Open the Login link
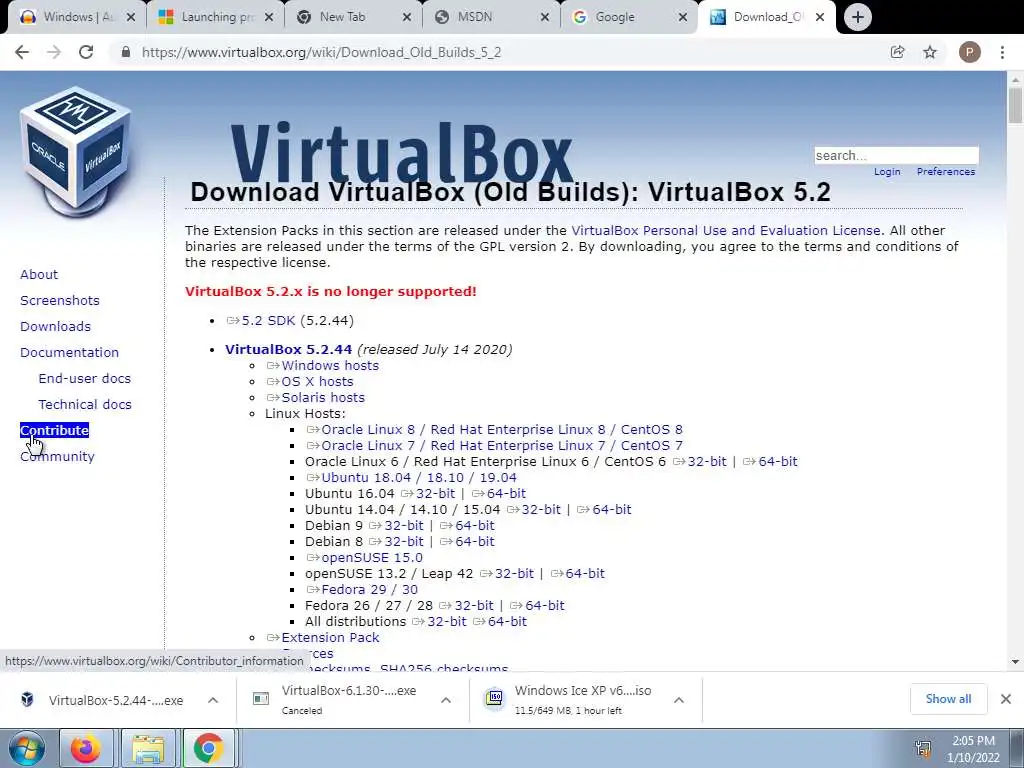 (x=887, y=172)
